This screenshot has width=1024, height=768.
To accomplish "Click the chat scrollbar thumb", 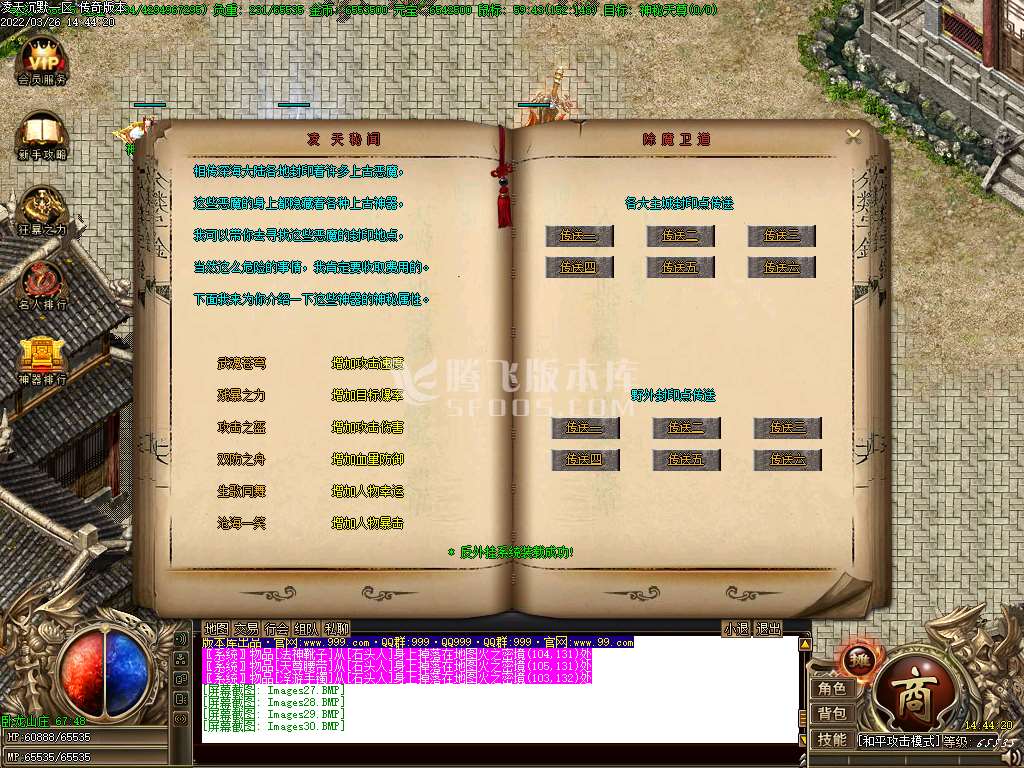I will click(x=805, y=717).
